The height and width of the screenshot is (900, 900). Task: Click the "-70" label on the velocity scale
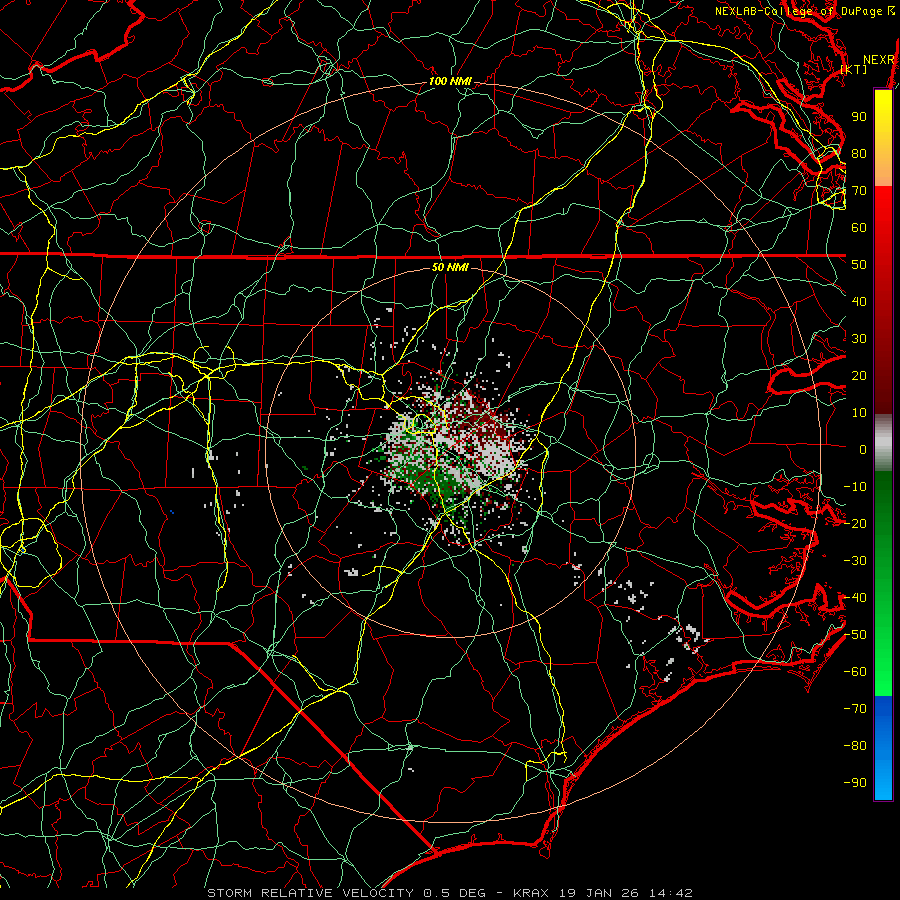tap(855, 709)
